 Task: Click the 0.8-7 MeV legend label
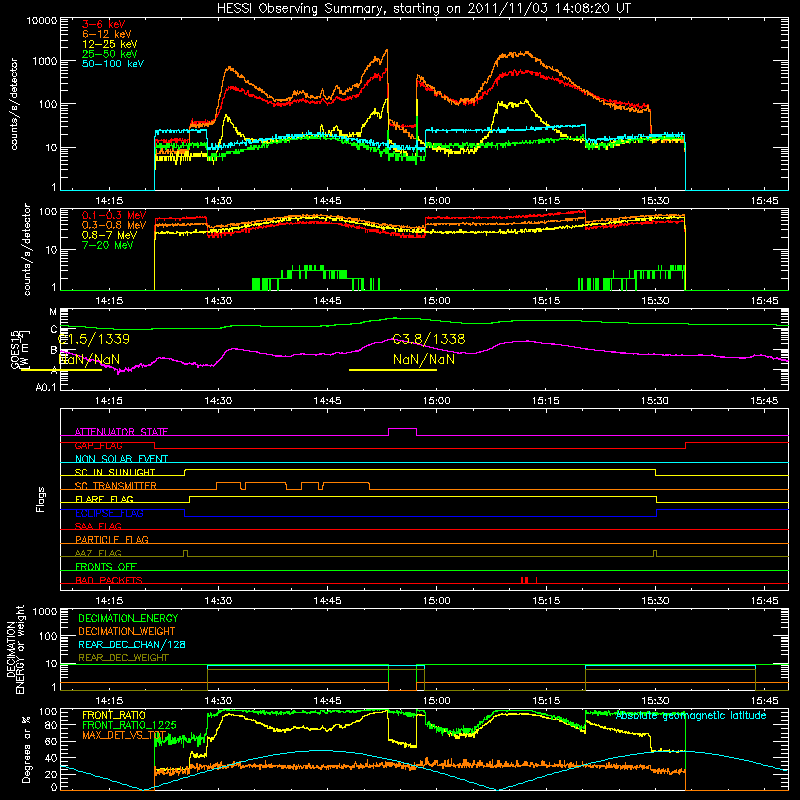[x=110, y=235]
